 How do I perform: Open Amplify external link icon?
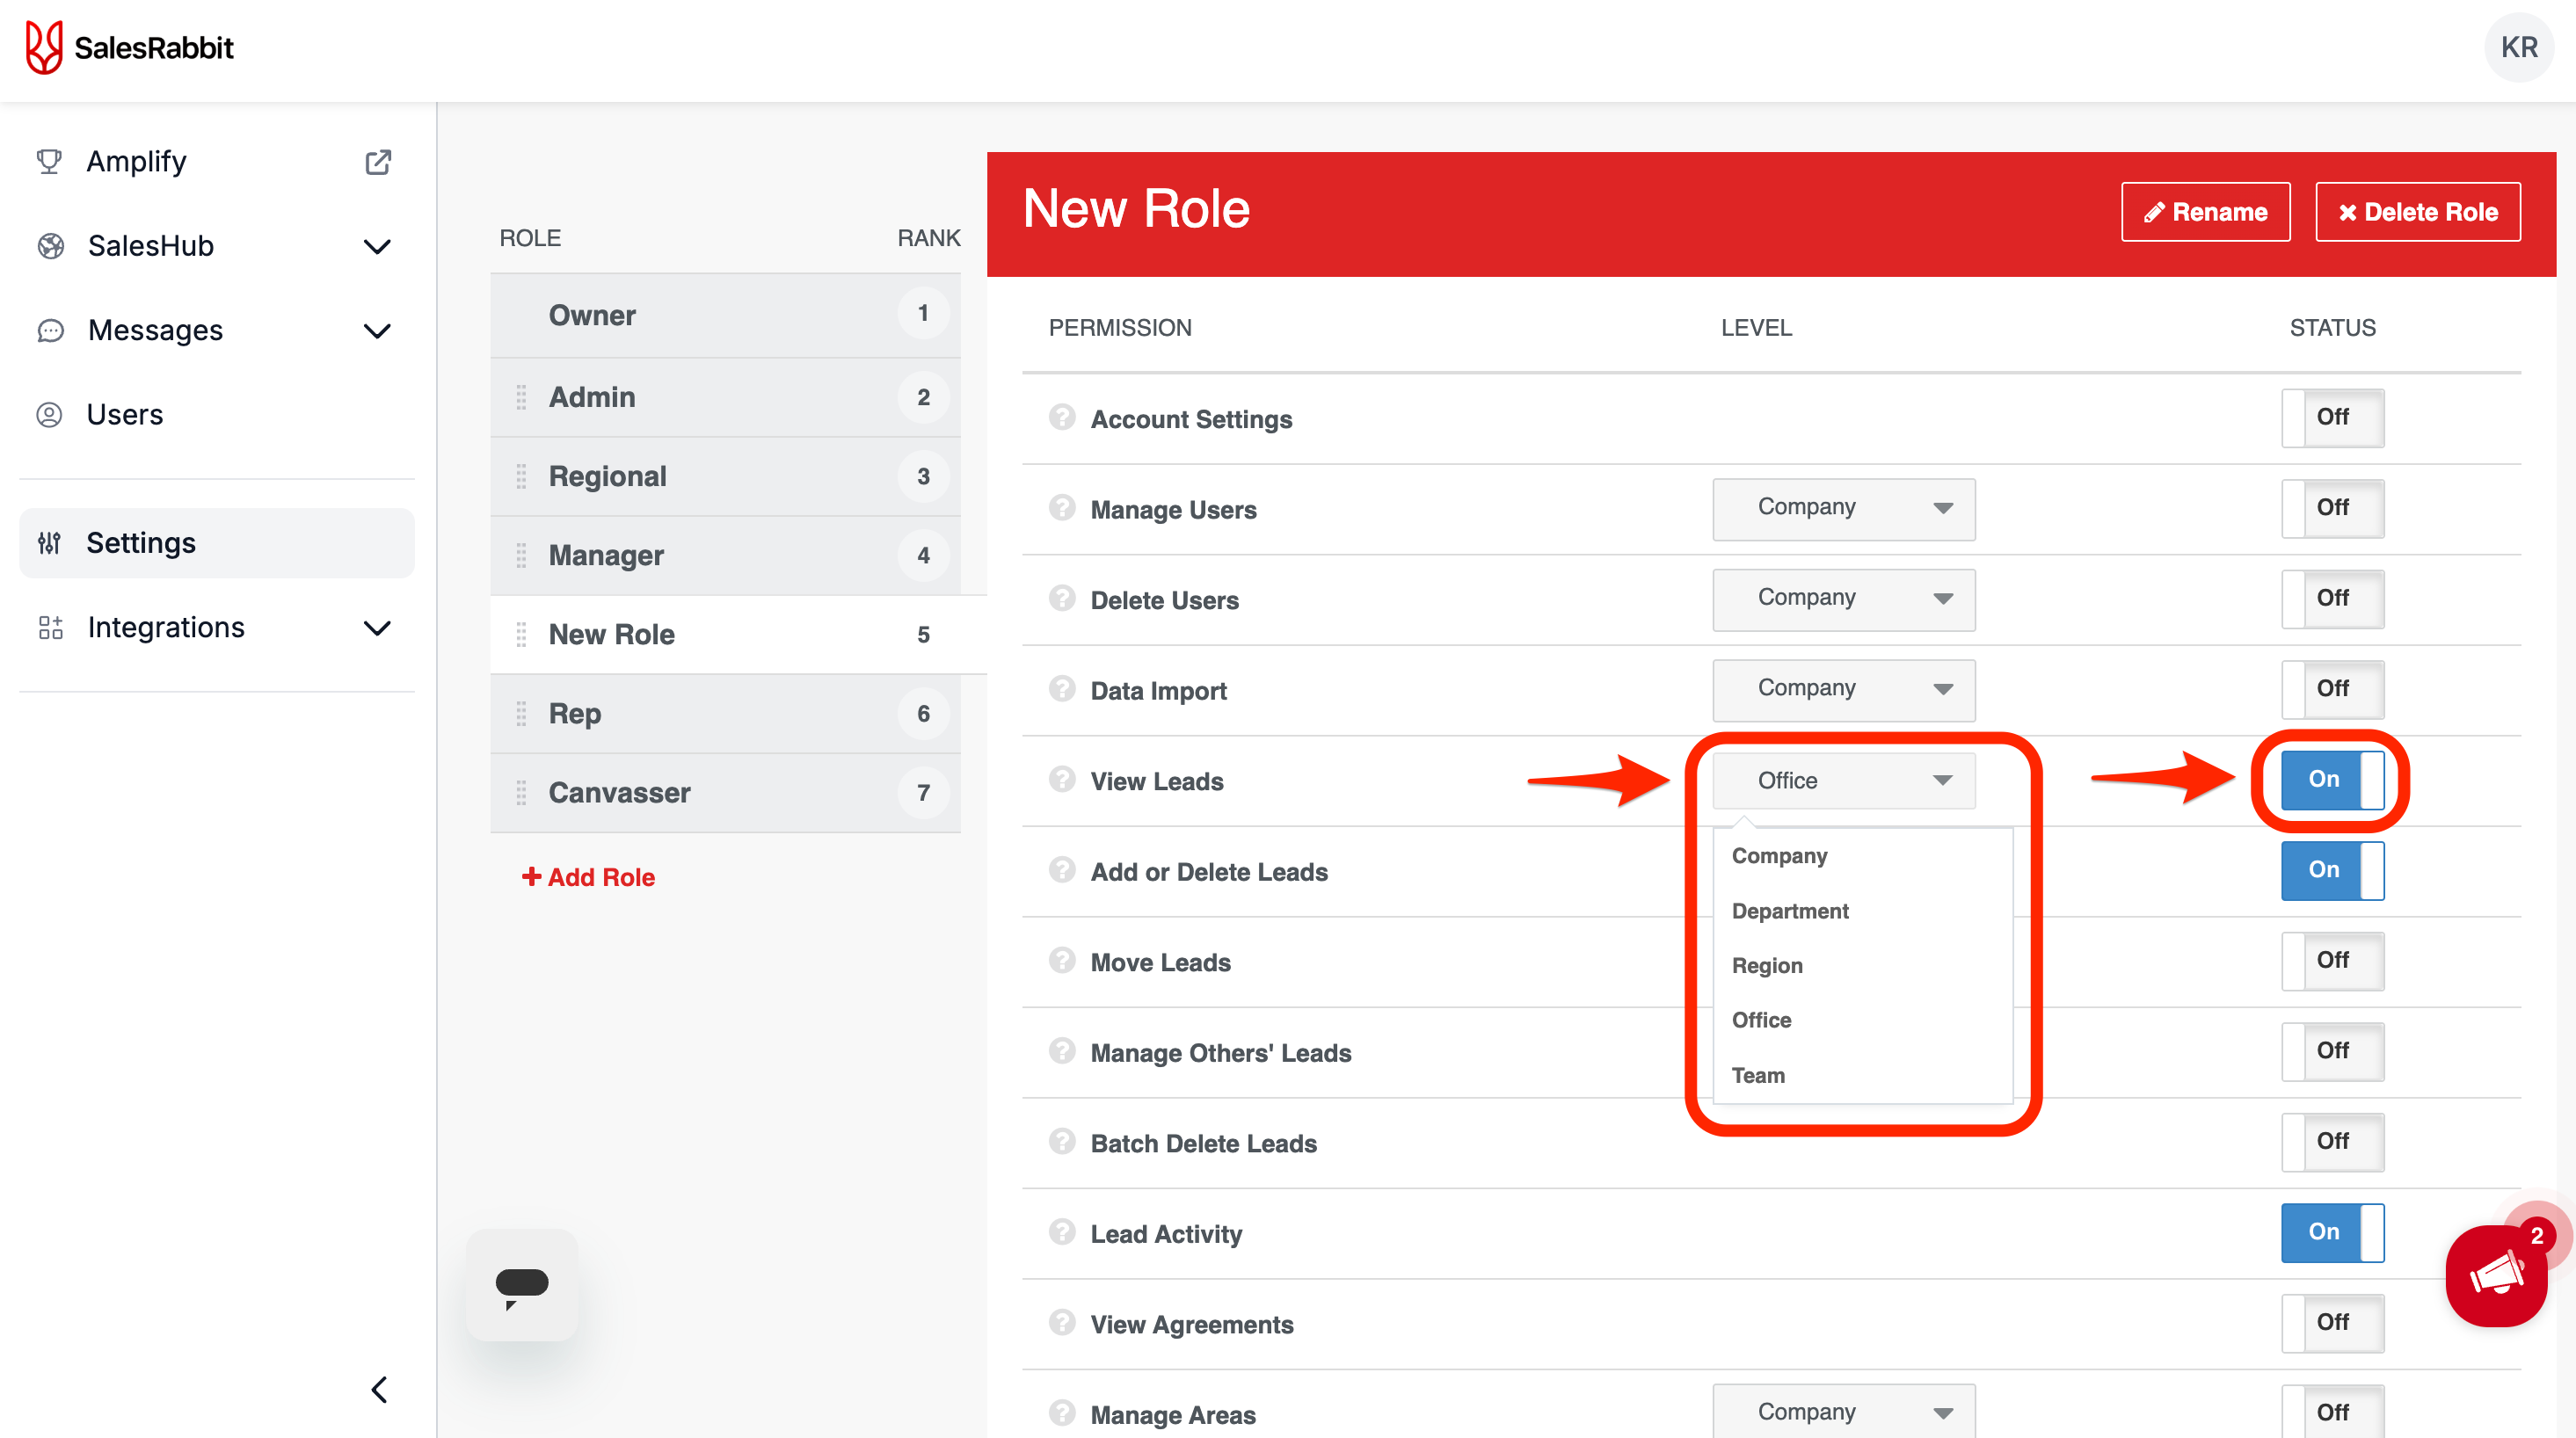(x=378, y=162)
